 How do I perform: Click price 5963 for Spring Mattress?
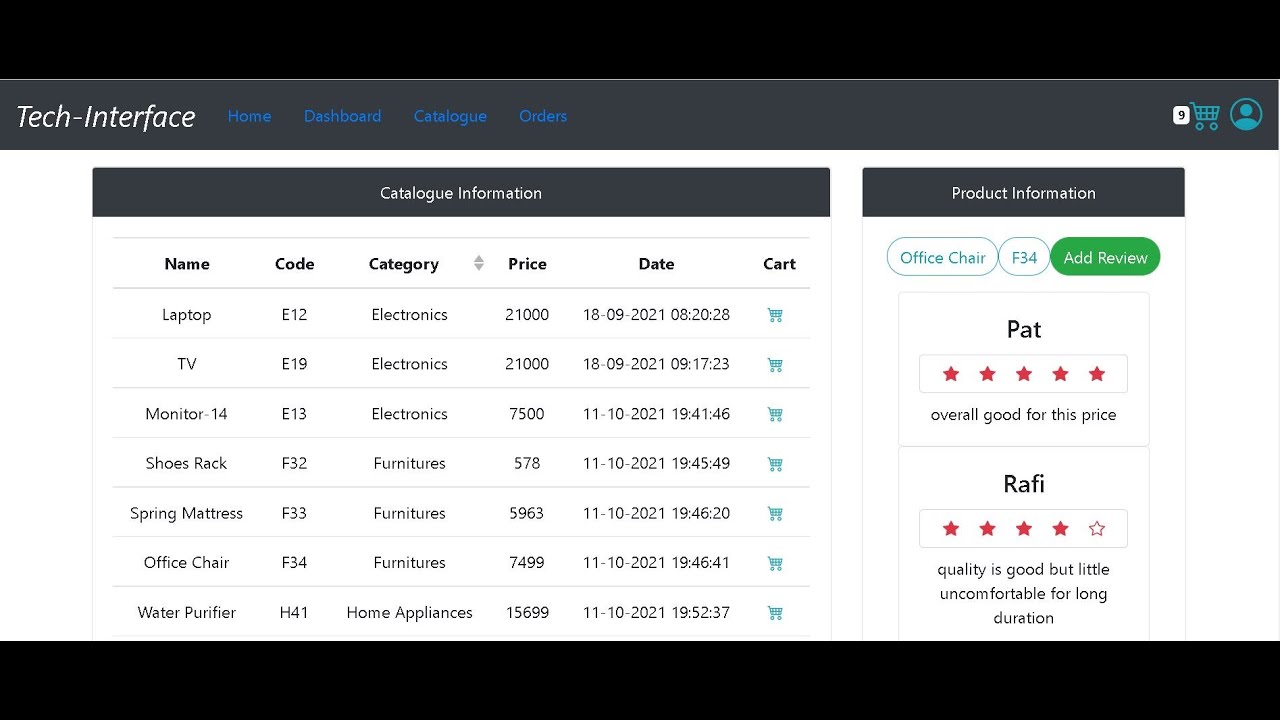click(x=527, y=513)
